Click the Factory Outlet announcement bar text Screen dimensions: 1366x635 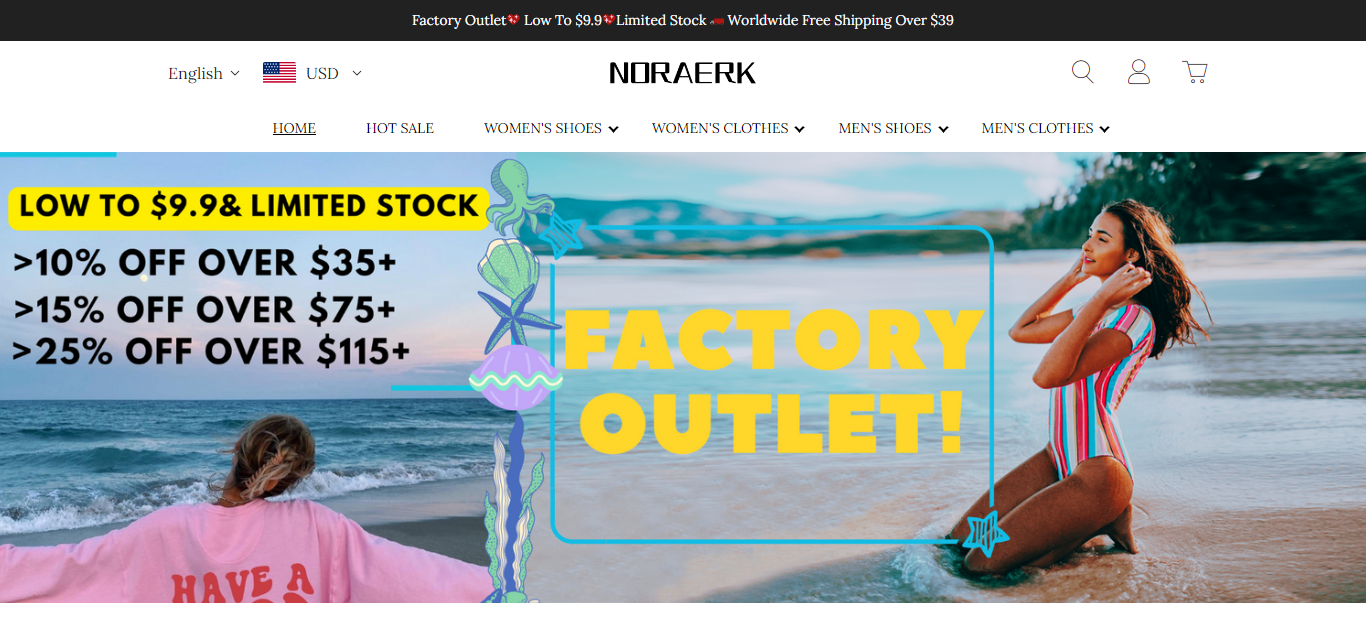click(683, 20)
